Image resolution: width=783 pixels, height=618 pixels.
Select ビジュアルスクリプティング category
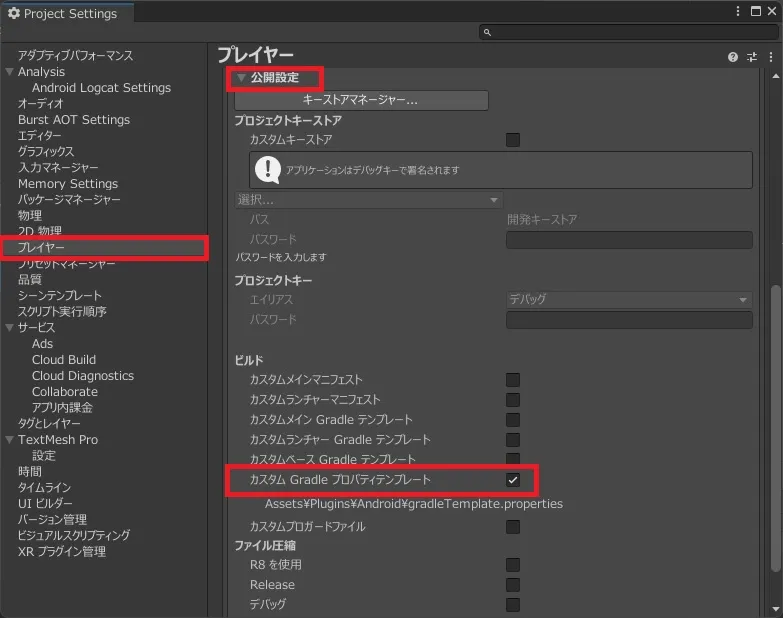click(x=74, y=536)
